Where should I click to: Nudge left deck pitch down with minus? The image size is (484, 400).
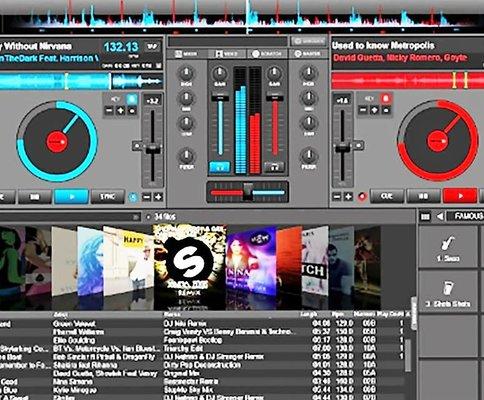click(x=146, y=197)
